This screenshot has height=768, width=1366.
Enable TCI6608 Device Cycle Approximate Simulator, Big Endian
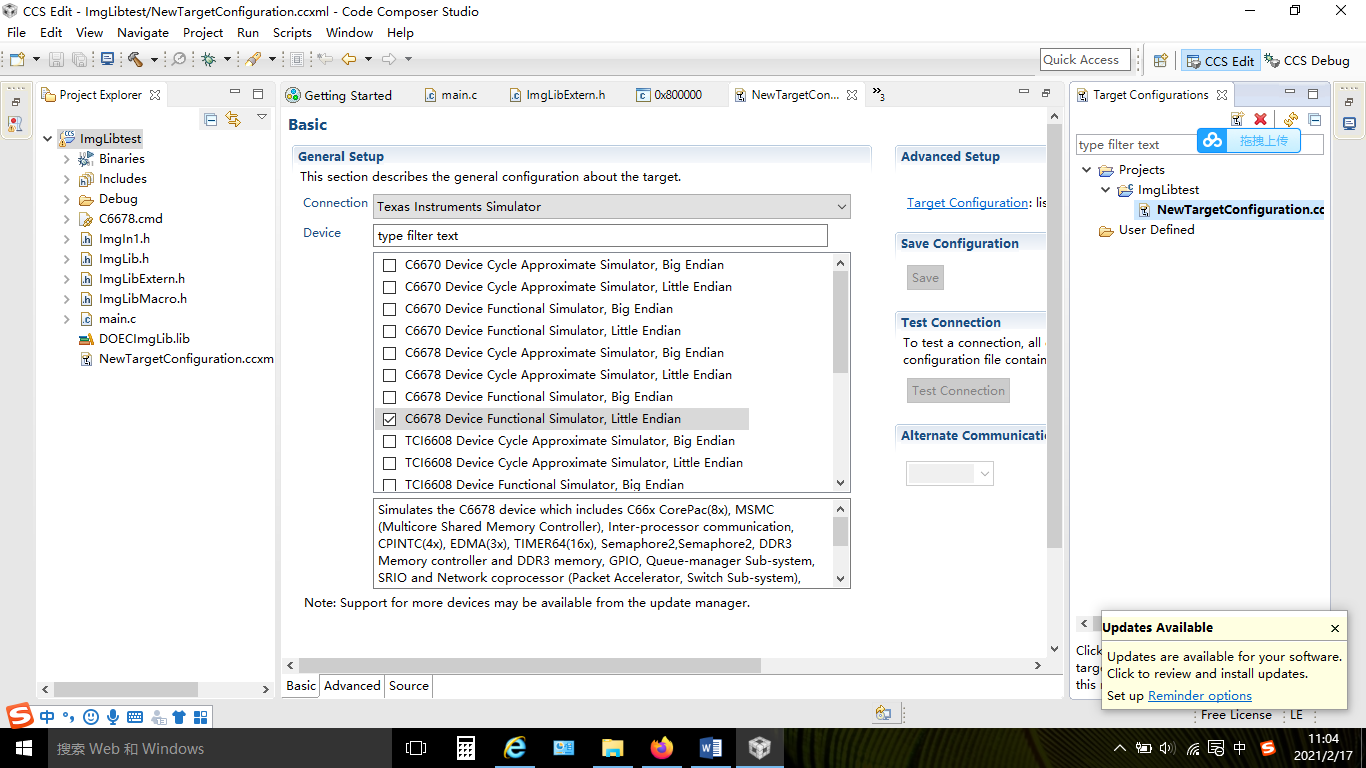pos(389,440)
